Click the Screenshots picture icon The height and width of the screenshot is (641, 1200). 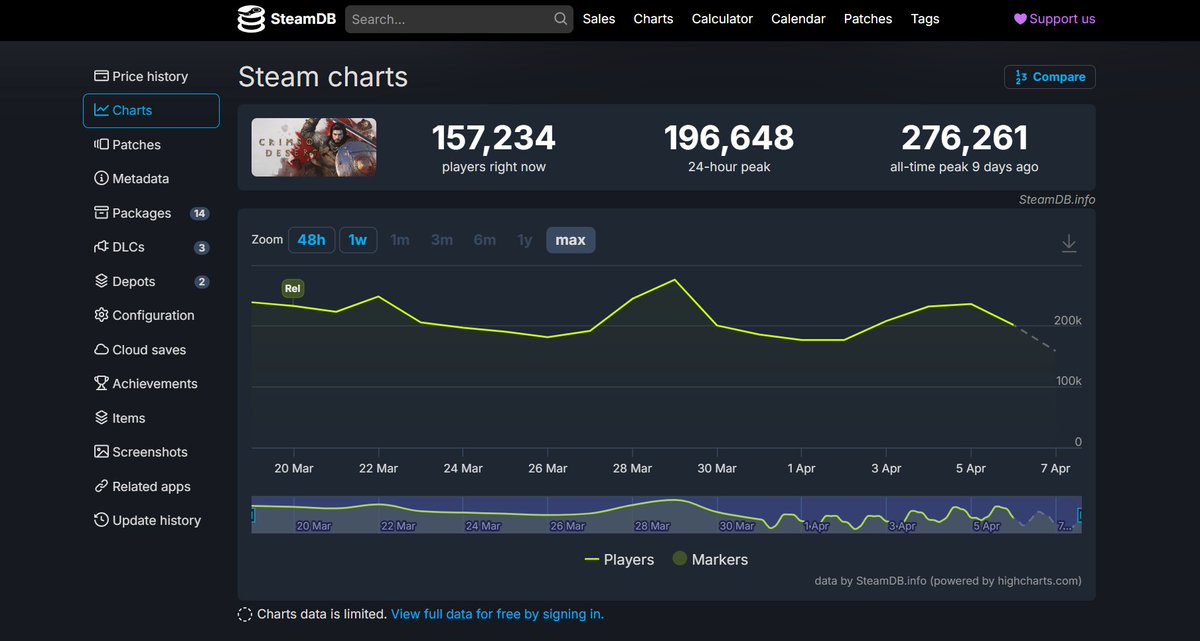[101, 452]
